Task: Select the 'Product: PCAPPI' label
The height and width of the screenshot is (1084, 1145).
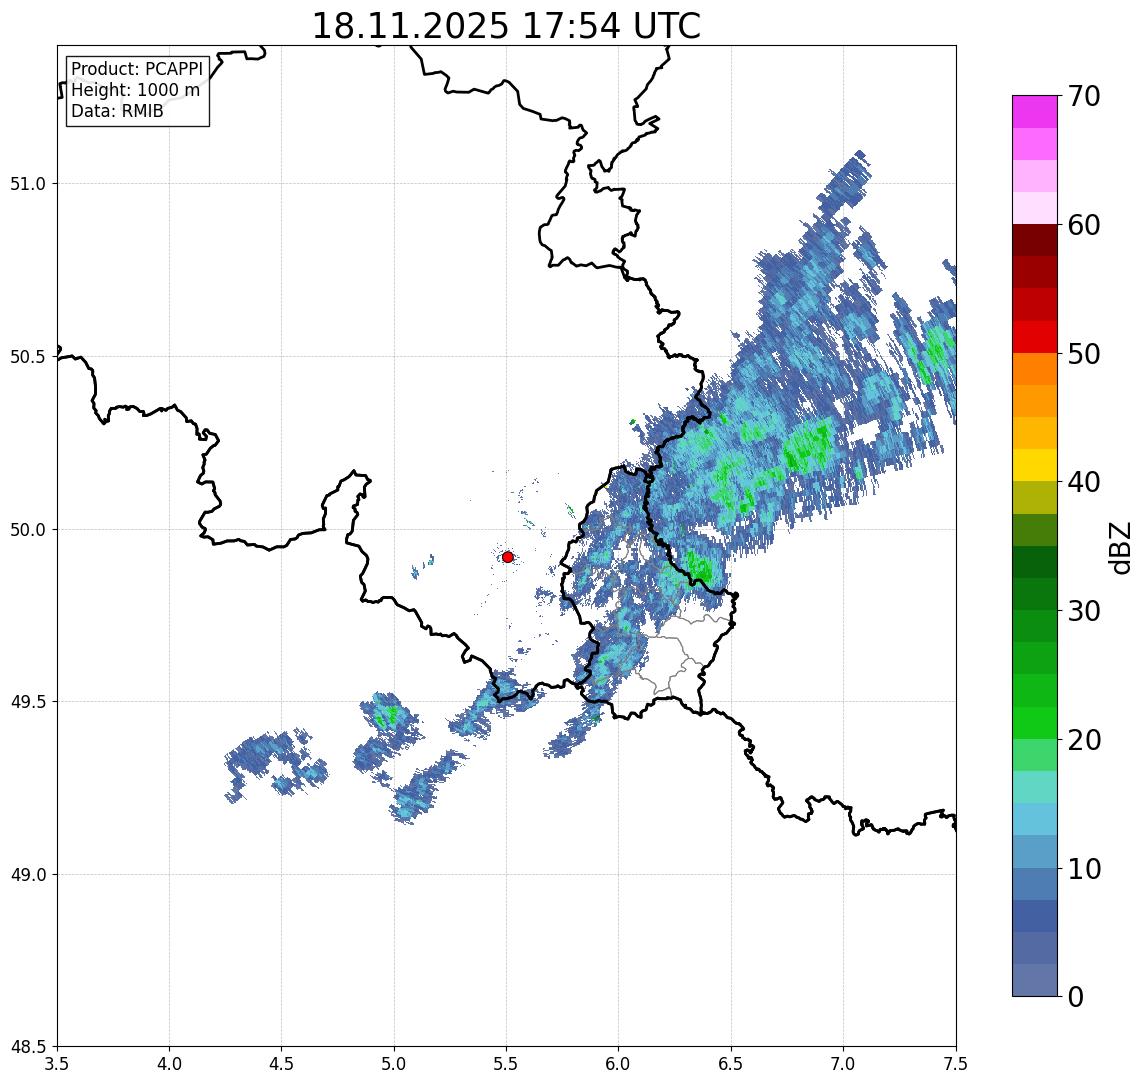Action: point(137,69)
